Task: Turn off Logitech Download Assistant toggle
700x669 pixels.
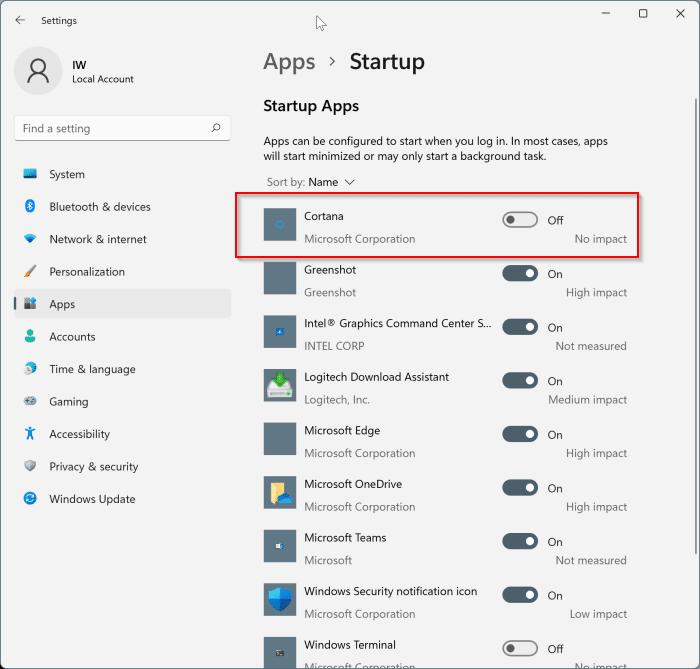Action: point(520,381)
